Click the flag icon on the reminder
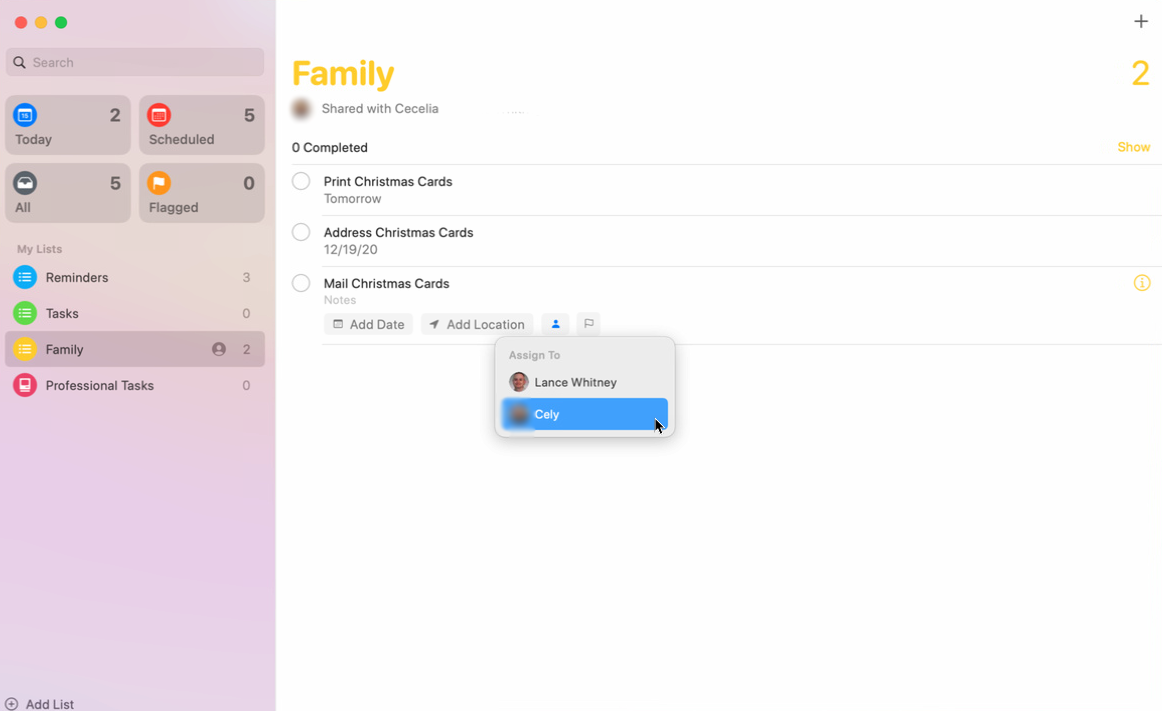This screenshot has width=1162, height=711. click(588, 324)
